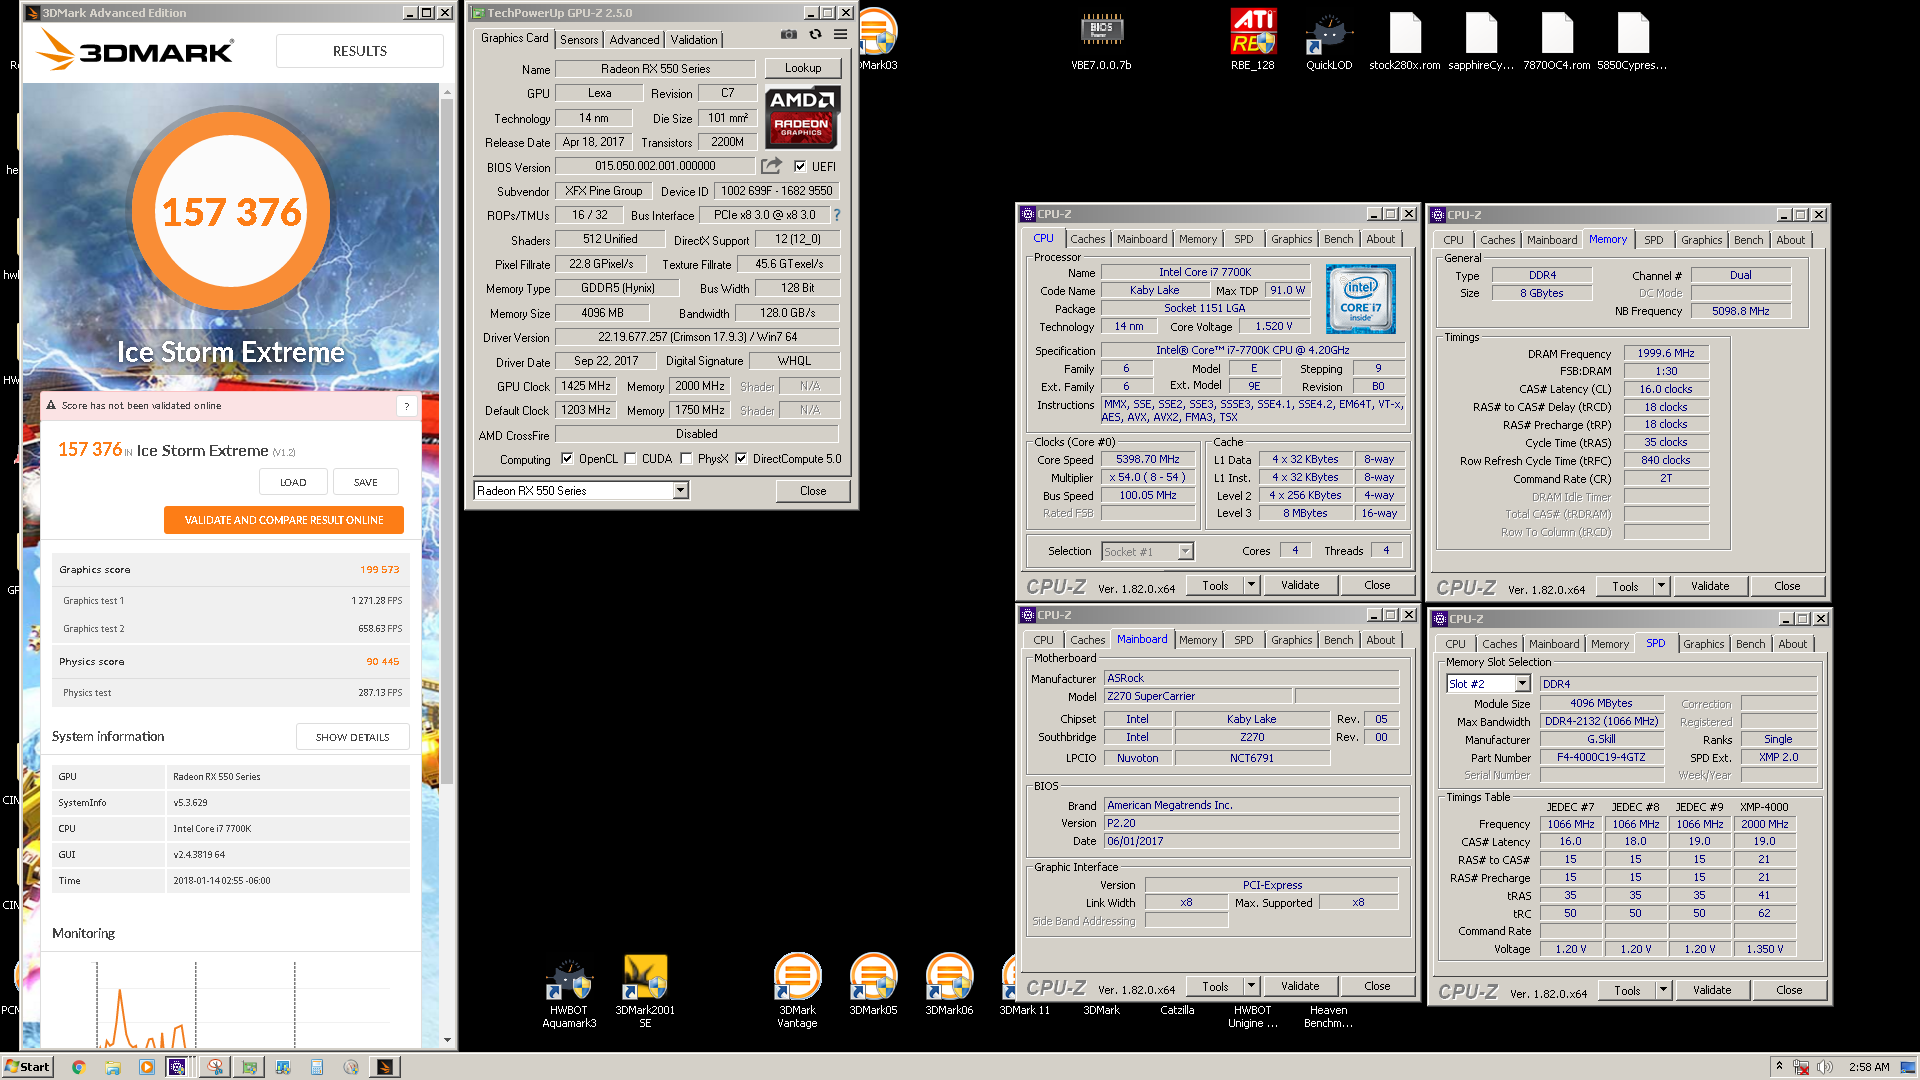This screenshot has height=1080, width=1920.
Task: Click the Lookup button in GPU-Z
Action: coord(803,68)
